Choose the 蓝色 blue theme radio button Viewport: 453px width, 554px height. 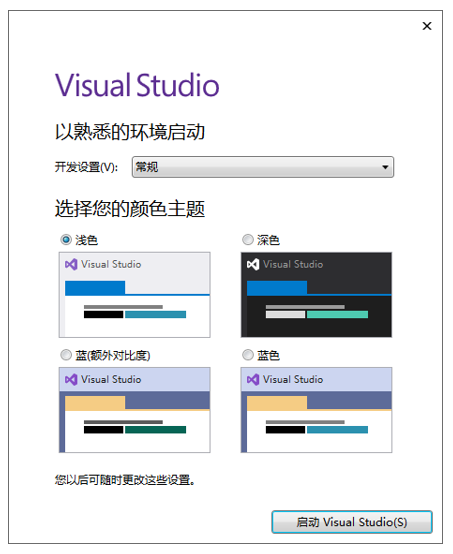[248, 355]
